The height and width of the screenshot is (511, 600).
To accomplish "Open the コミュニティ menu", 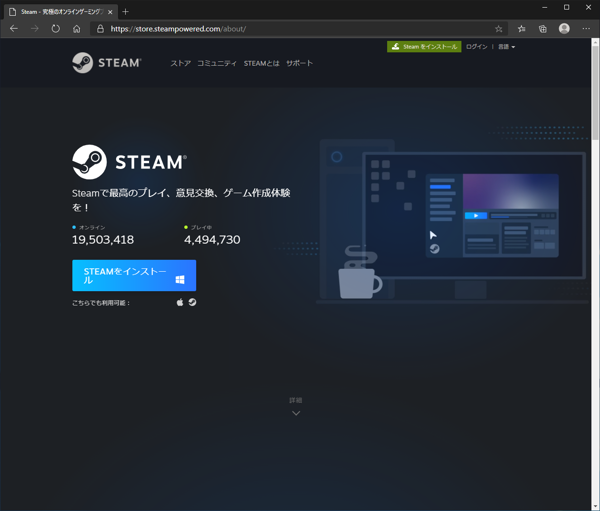I will [x=217, y=63].
